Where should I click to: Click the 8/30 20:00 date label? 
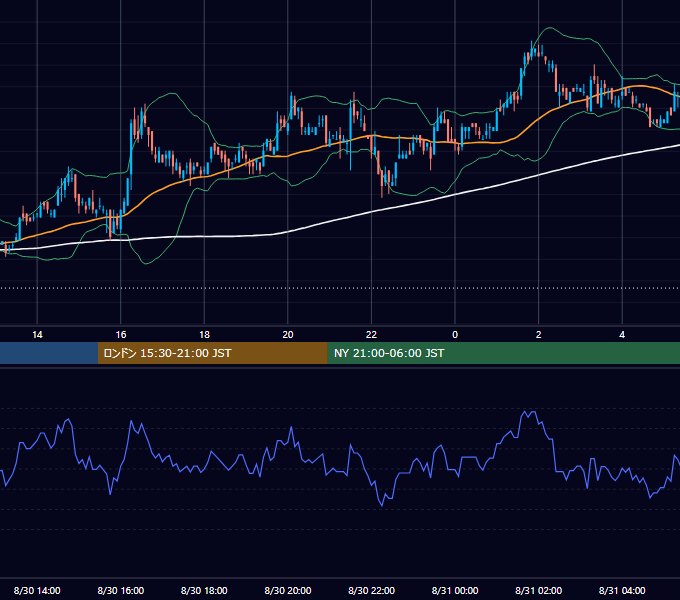click(x=288, y=590)
